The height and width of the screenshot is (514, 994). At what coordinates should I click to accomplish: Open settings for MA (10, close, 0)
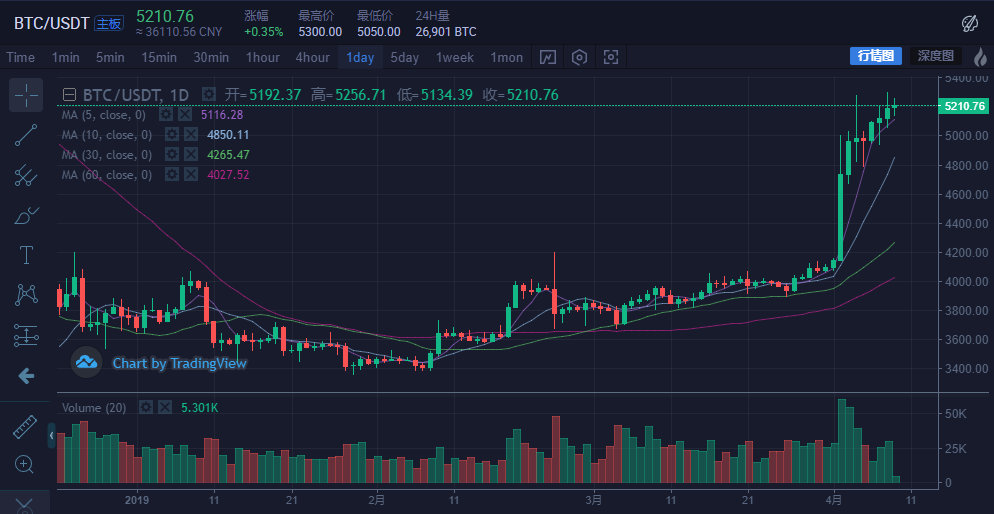tap(171, 135)
